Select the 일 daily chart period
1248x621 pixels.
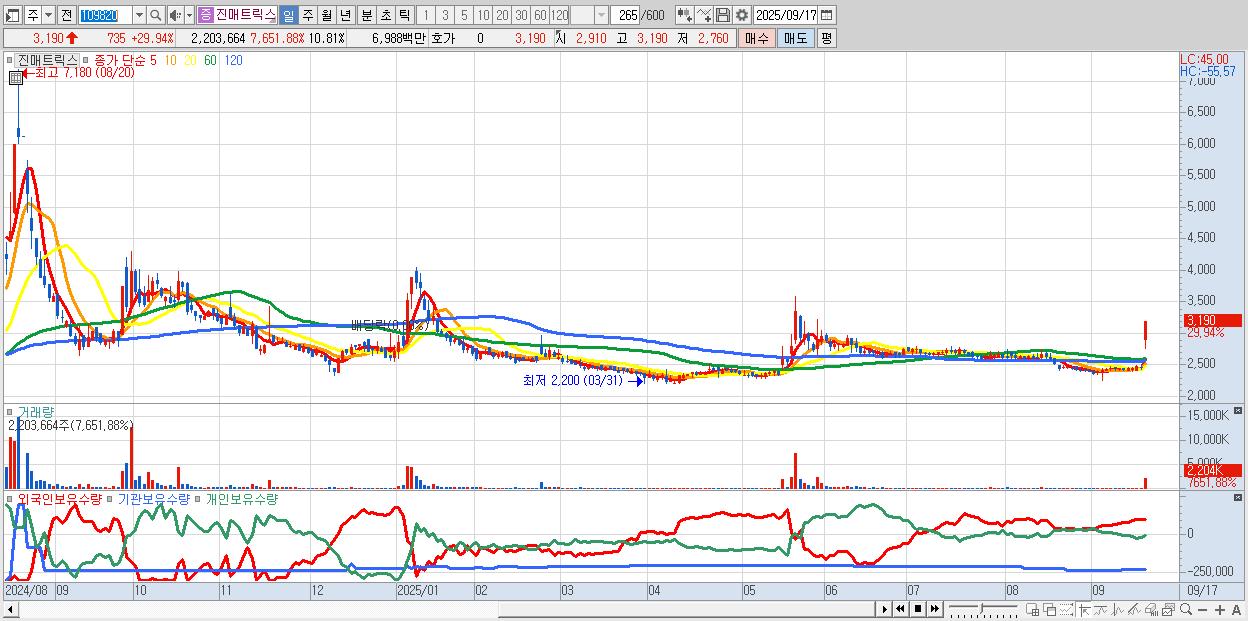click(288, 15)
